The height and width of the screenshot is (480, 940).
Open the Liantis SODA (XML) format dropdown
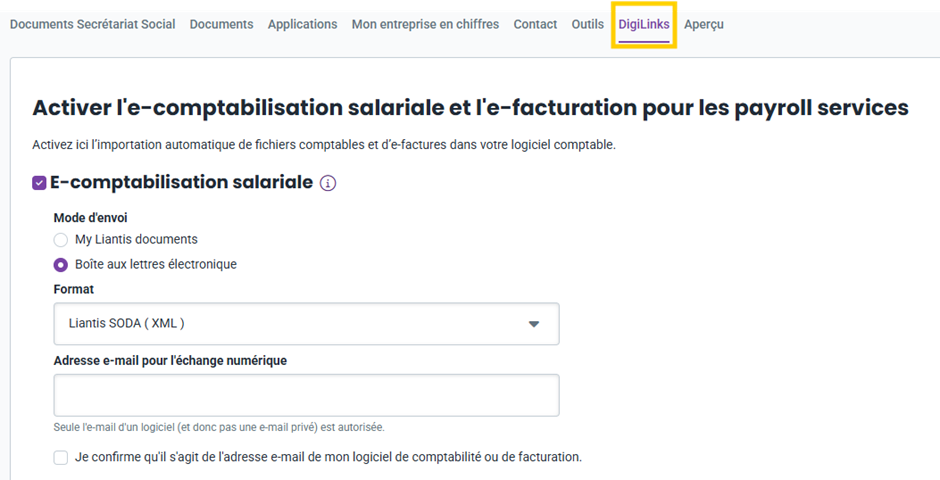306,324
